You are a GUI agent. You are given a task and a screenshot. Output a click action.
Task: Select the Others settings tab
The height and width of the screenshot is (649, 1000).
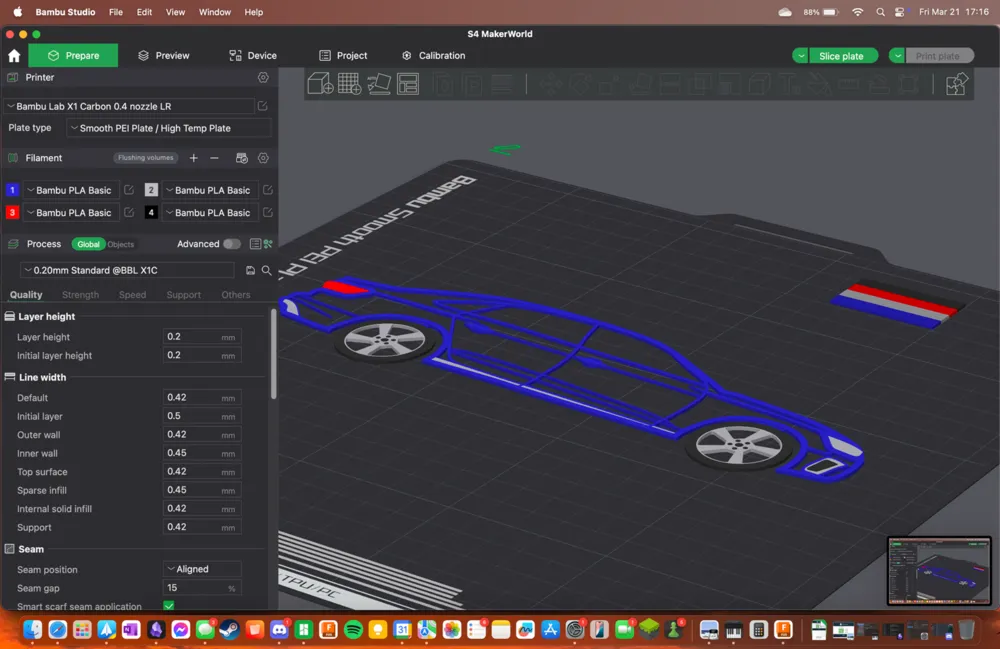click(235, 295)
